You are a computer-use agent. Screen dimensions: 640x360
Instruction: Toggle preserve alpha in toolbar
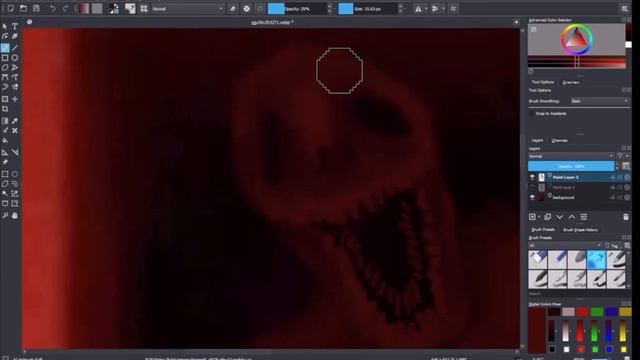coord(247,9)
